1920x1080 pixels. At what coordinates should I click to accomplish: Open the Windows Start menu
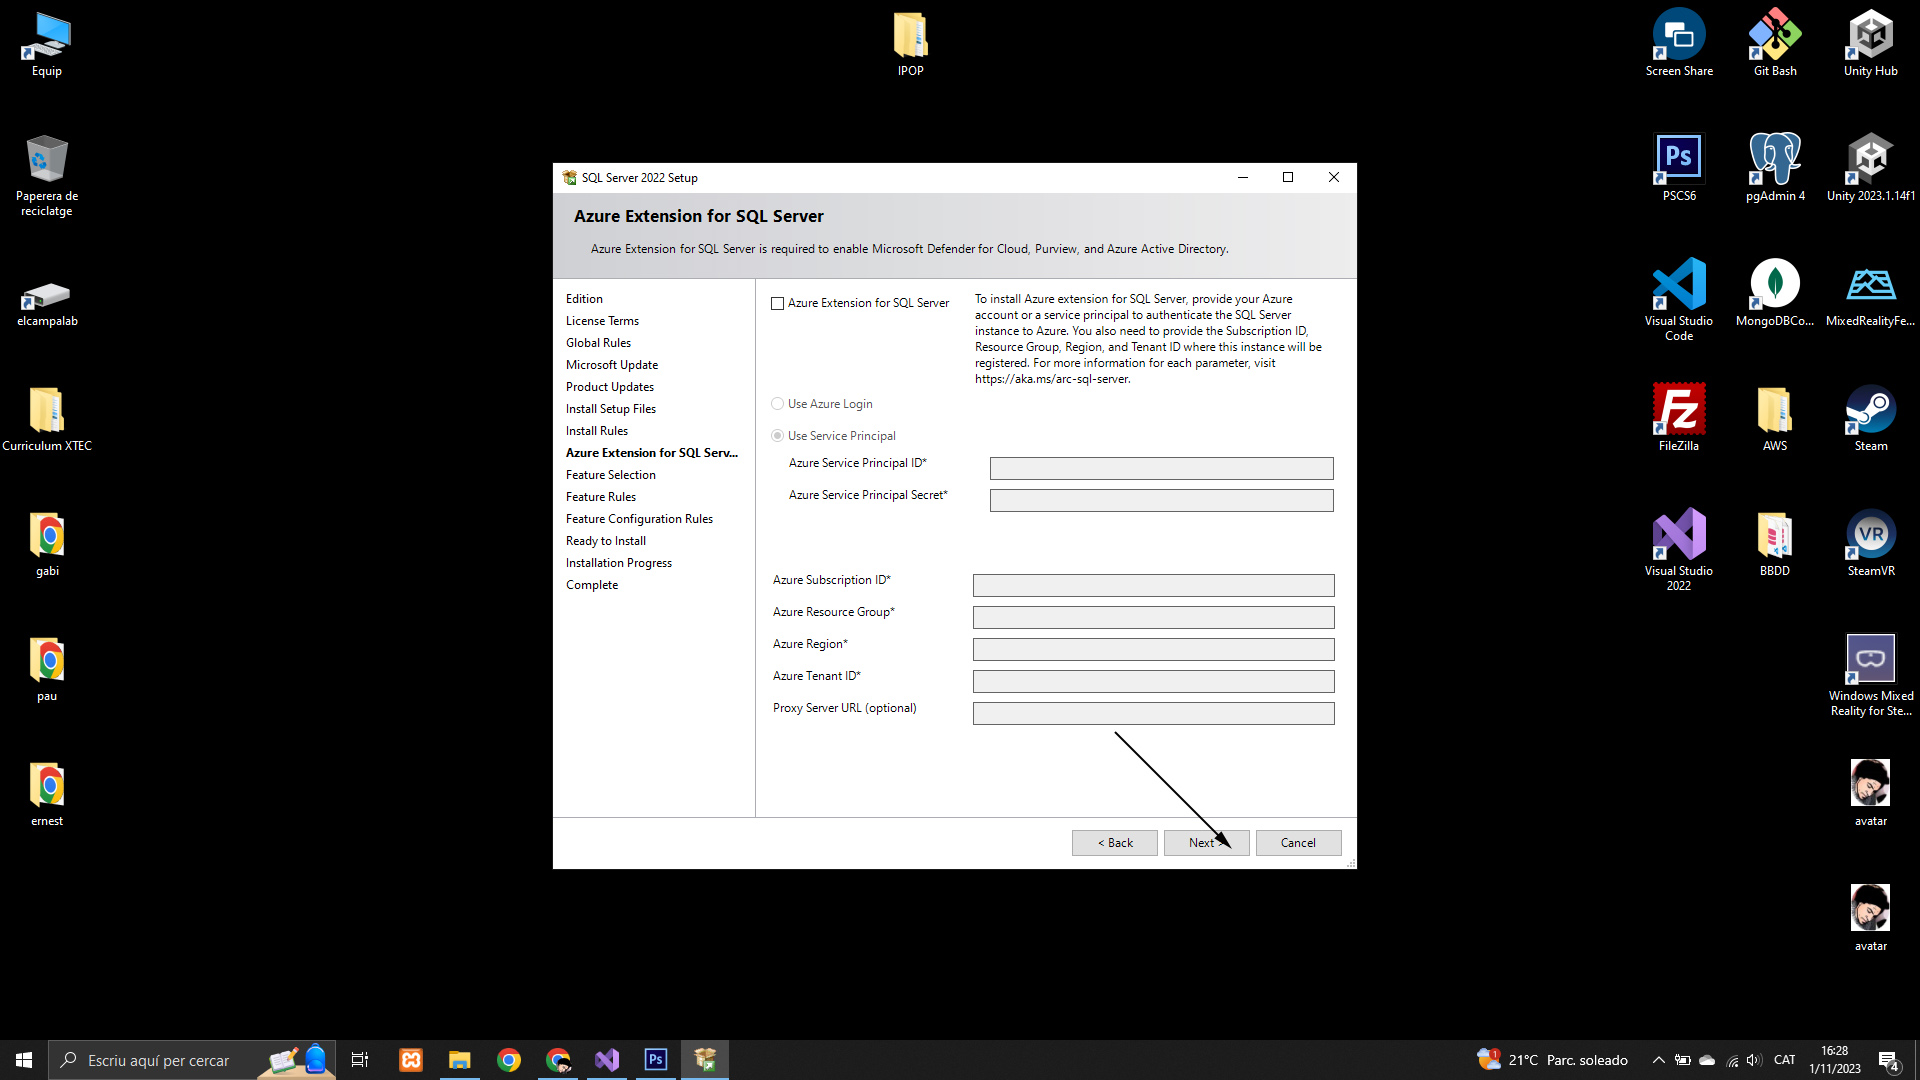[24, 1060]
